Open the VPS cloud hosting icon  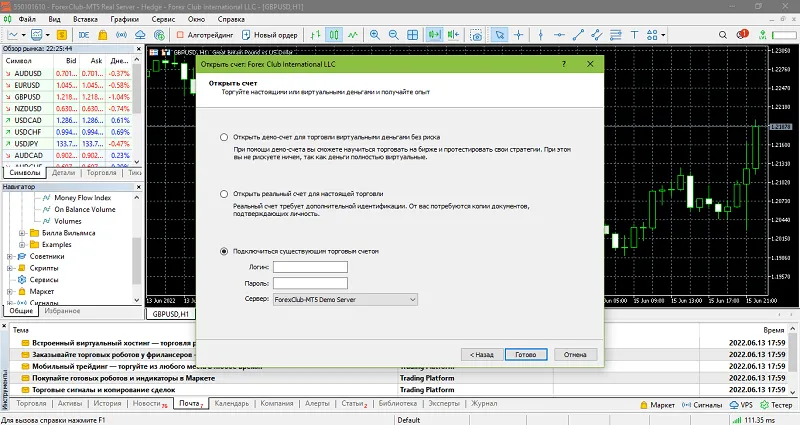coord(140,35)
